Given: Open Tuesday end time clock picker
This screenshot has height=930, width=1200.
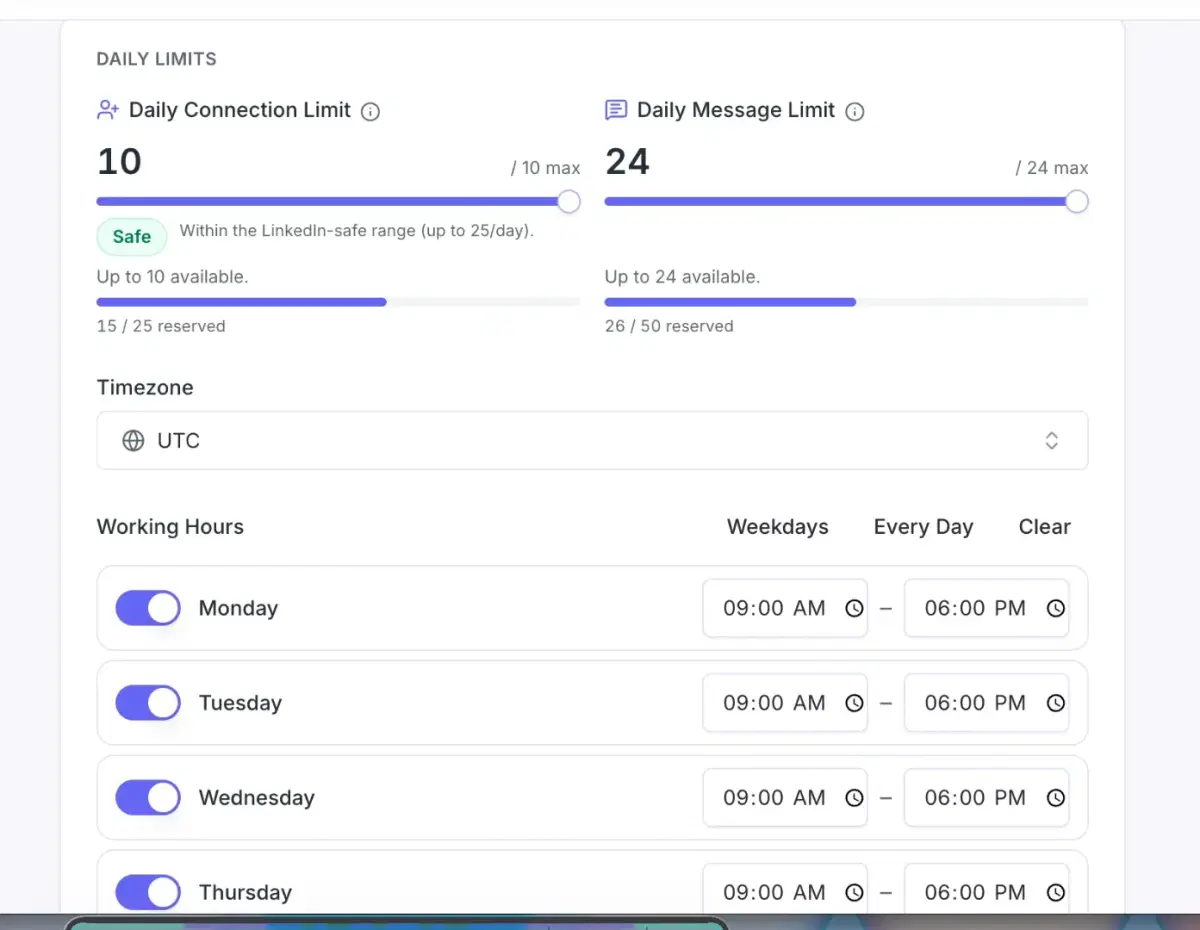Looking at the screenshot, I should 1056,703.
